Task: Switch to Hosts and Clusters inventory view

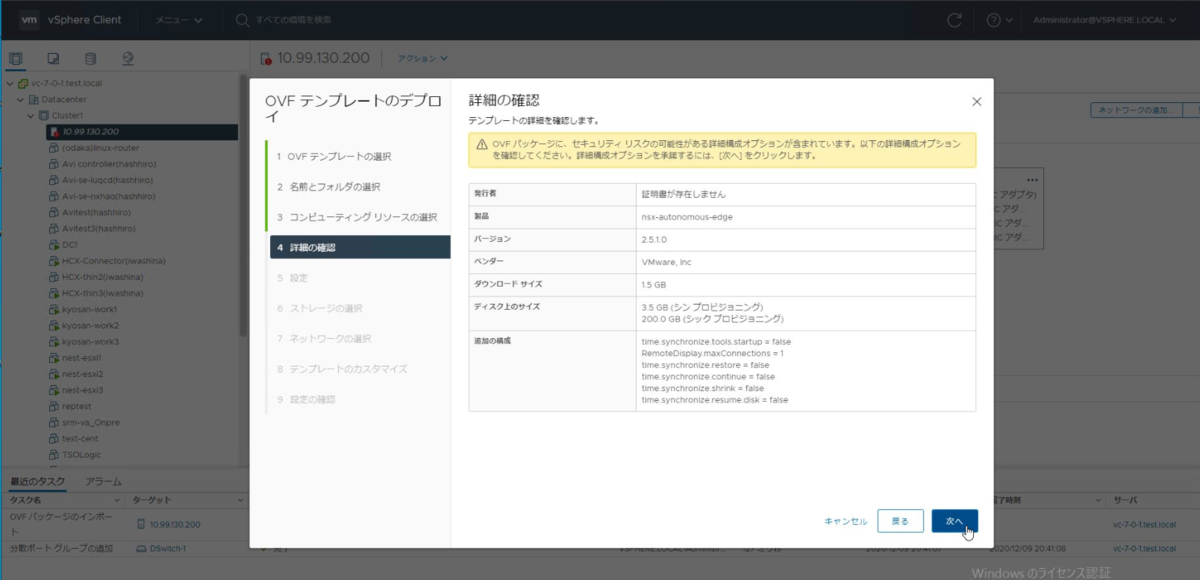Action: (x=16, y=58)
